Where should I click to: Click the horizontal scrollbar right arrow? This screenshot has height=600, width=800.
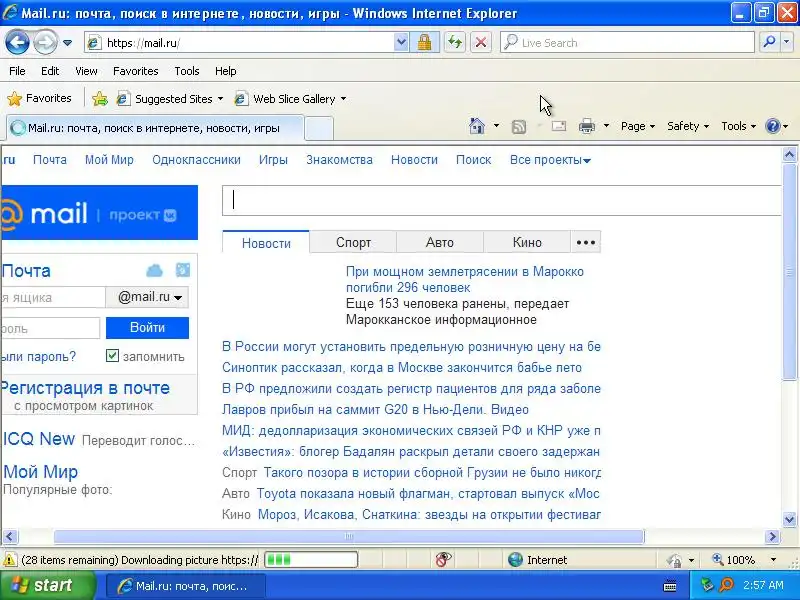point(772,537)
